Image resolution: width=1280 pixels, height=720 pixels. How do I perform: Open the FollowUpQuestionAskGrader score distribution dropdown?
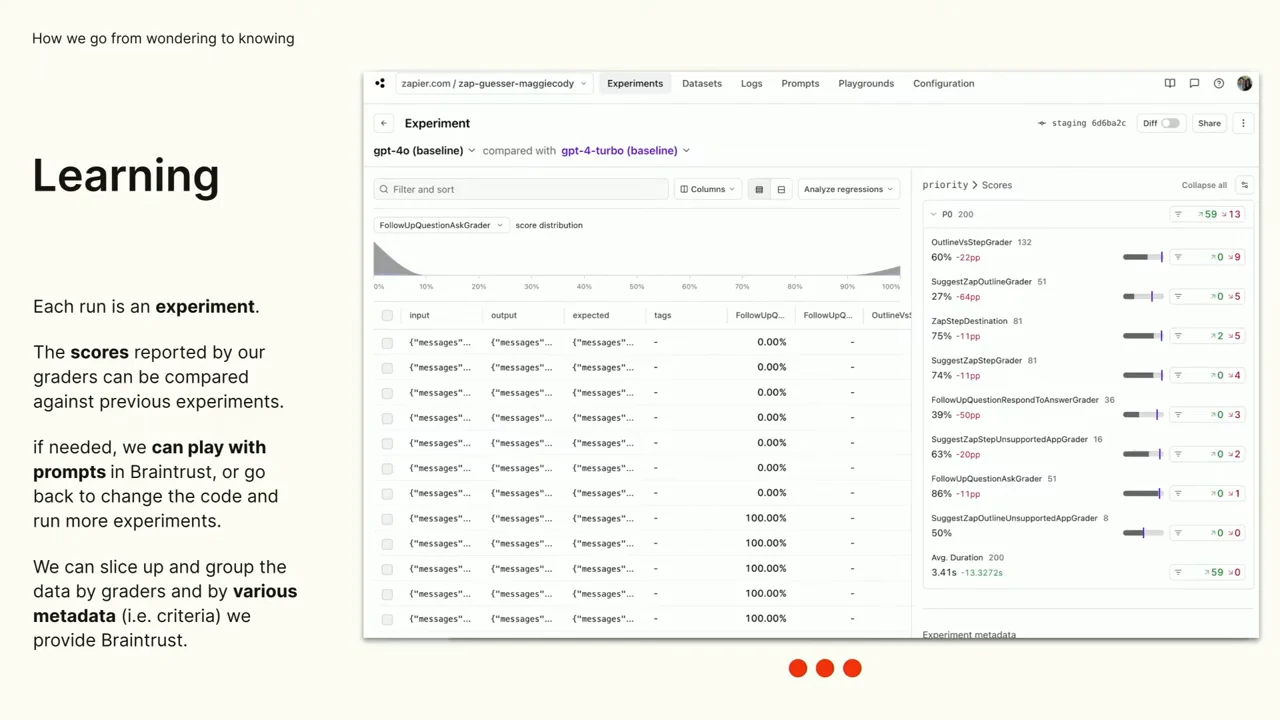tap(441, 225)
